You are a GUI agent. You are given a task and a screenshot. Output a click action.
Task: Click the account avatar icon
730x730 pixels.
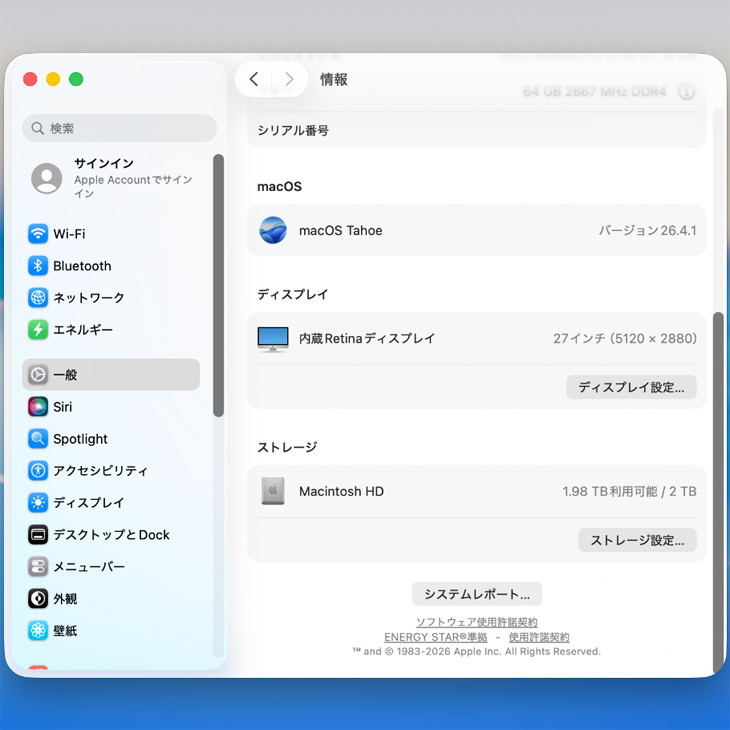(x=47, y=178)
